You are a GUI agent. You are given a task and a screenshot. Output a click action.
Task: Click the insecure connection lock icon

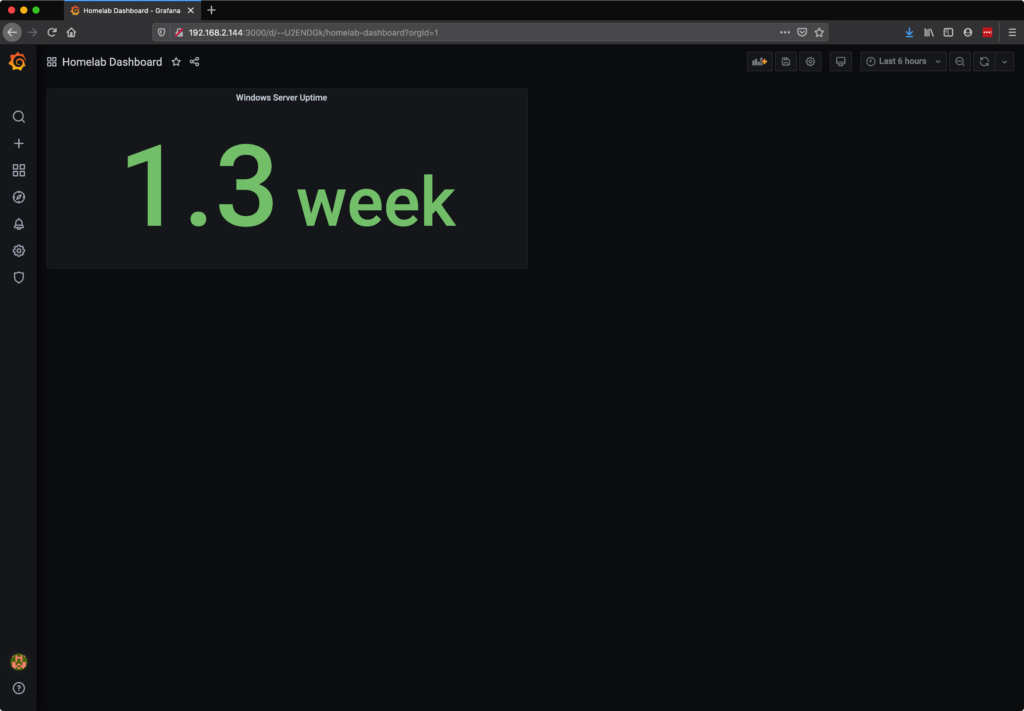point(179,32)
